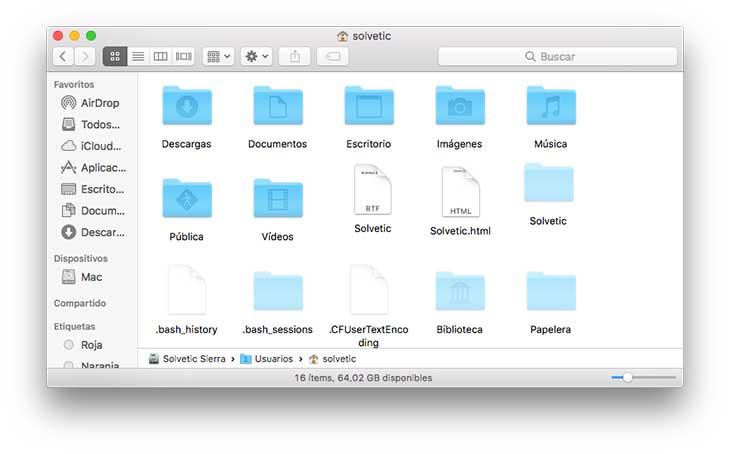Click the 'Música' folder label text
Viewport: 730px width, 454px height.
coord(551,144)
